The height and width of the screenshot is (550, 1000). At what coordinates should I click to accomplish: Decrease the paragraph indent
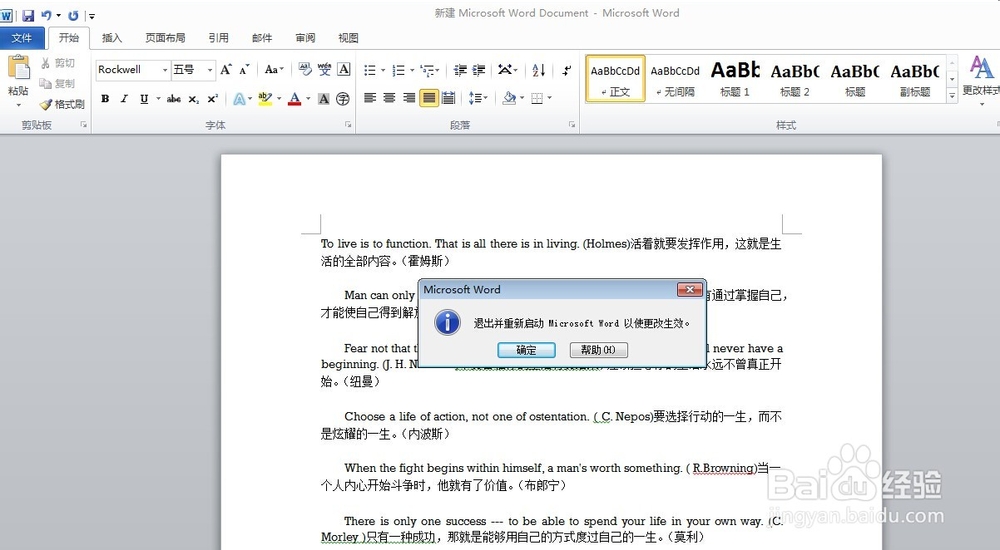pyautogui.click(x=460, y=70)
